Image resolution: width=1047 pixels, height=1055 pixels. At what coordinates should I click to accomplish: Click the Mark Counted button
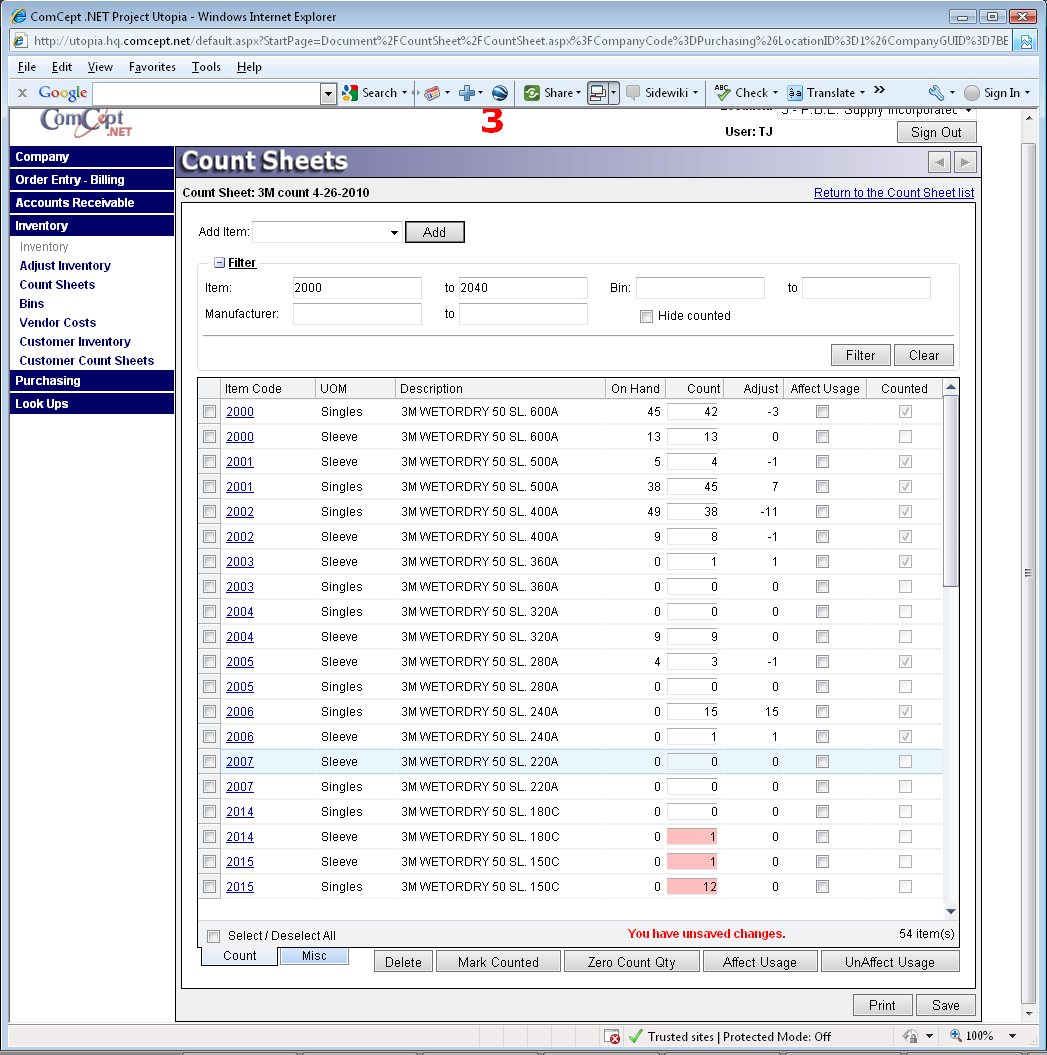pos(498,962)
